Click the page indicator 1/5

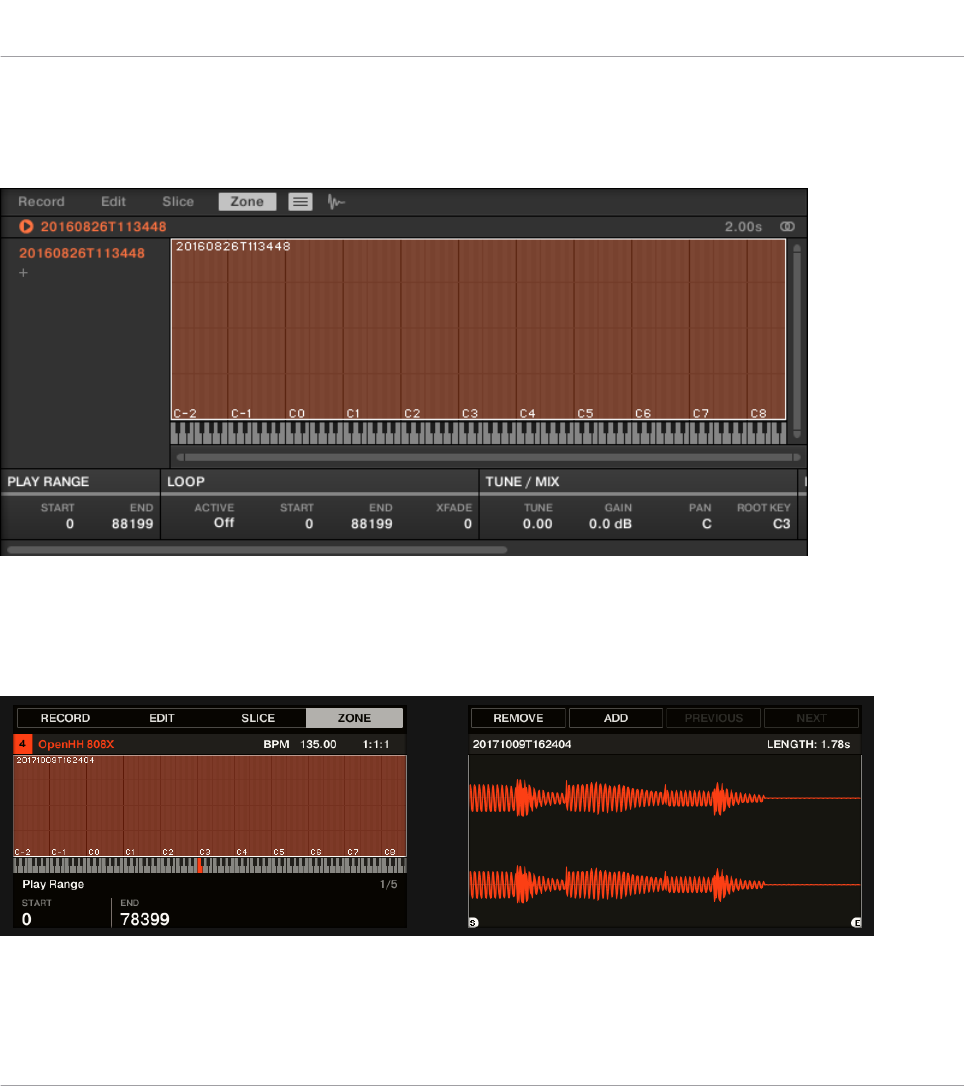[x=389, y=884]
